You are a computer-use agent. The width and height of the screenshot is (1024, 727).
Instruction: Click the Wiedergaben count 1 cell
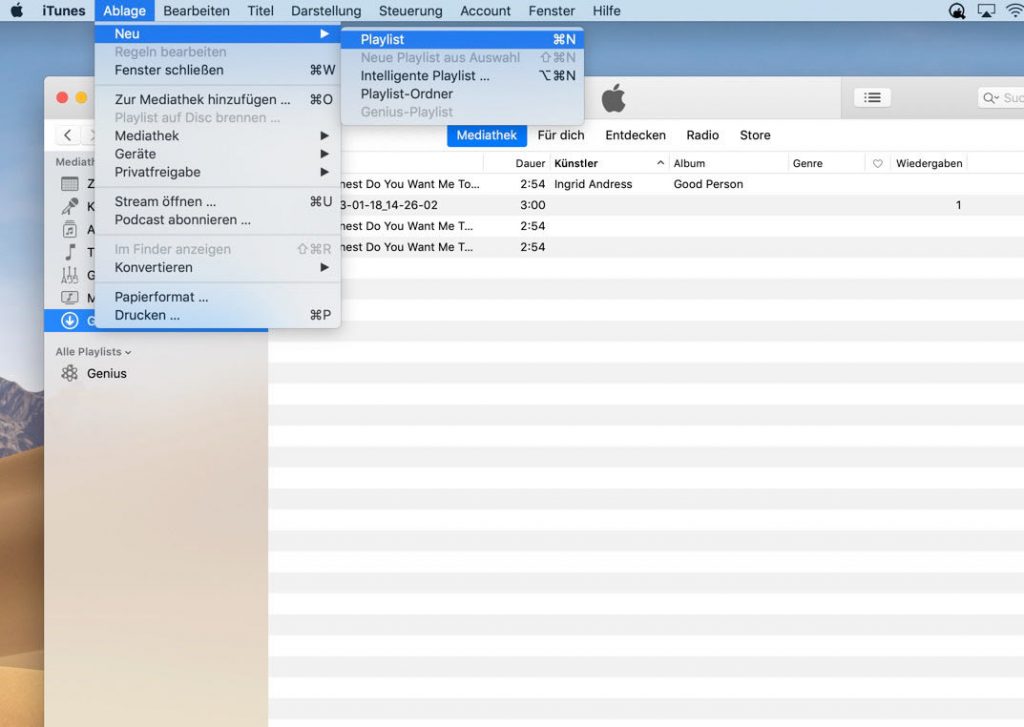[958, 205]
